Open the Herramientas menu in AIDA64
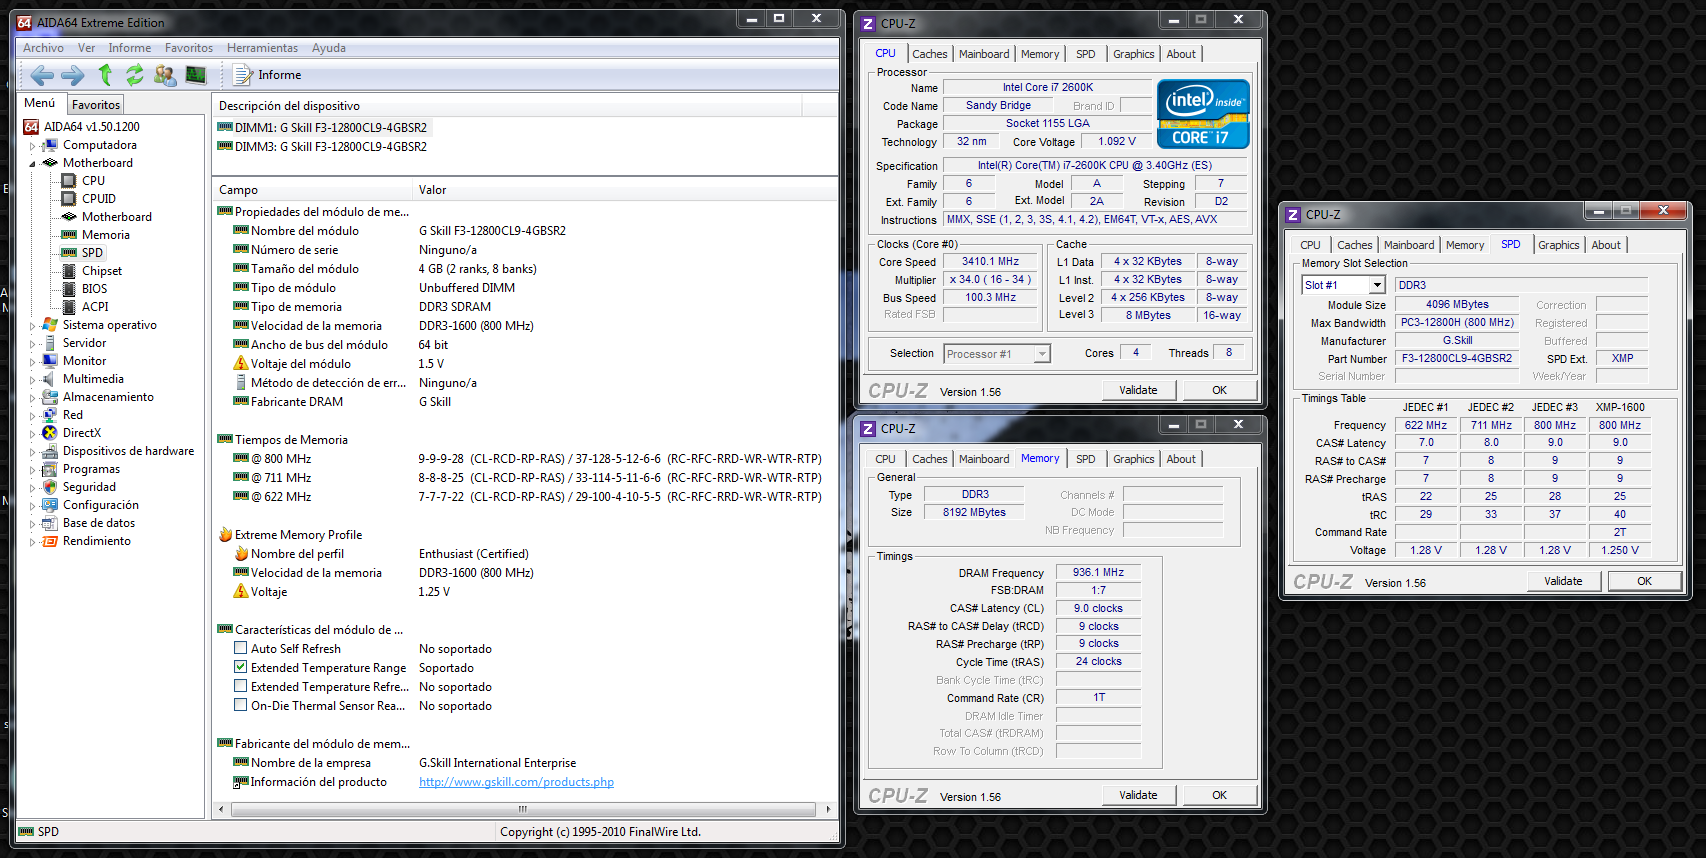Image resolution: width=1706 pixels, height=858 pixels. pyautogui.click(x=262, y=48)
